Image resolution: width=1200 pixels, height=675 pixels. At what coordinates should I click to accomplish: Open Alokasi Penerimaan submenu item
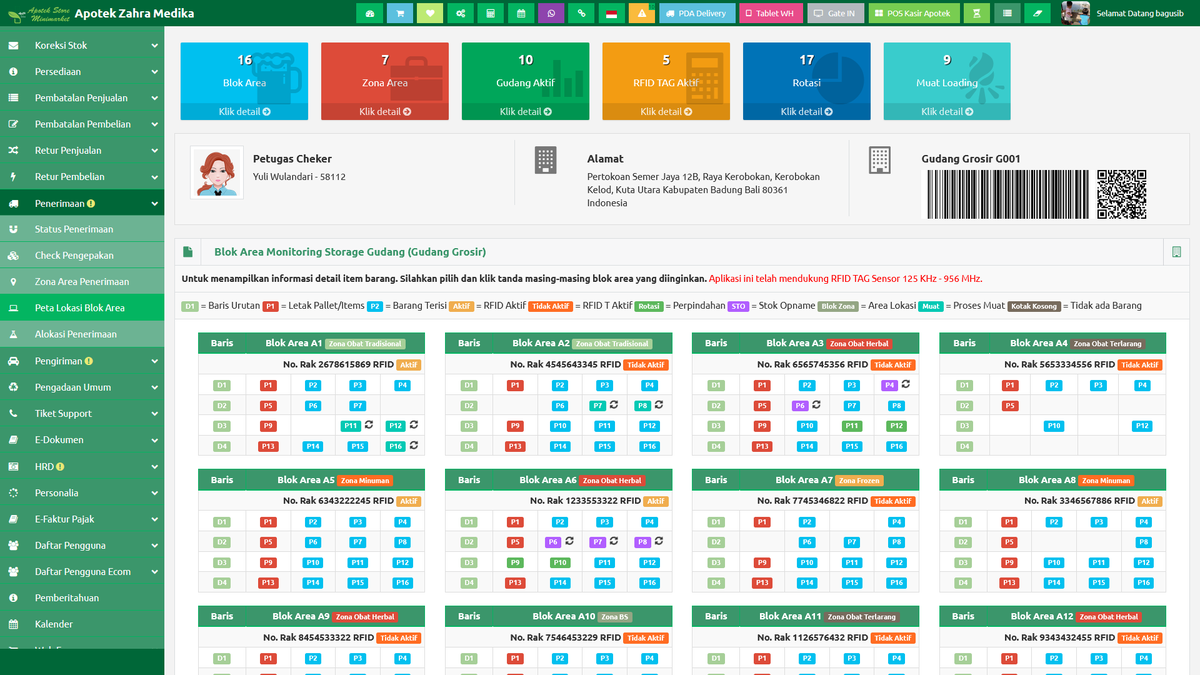click(82, 334)
